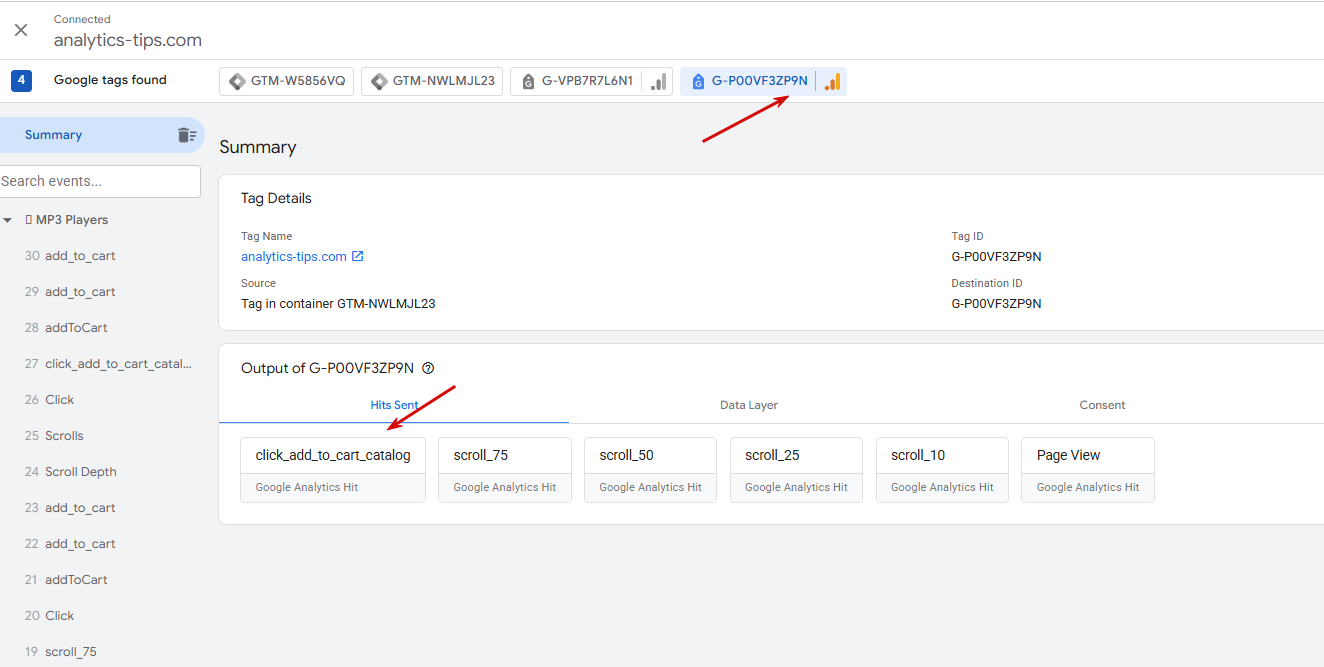Click the clear events icon beside Summary
The image size is (1324, 667).
tap(186, 135)
